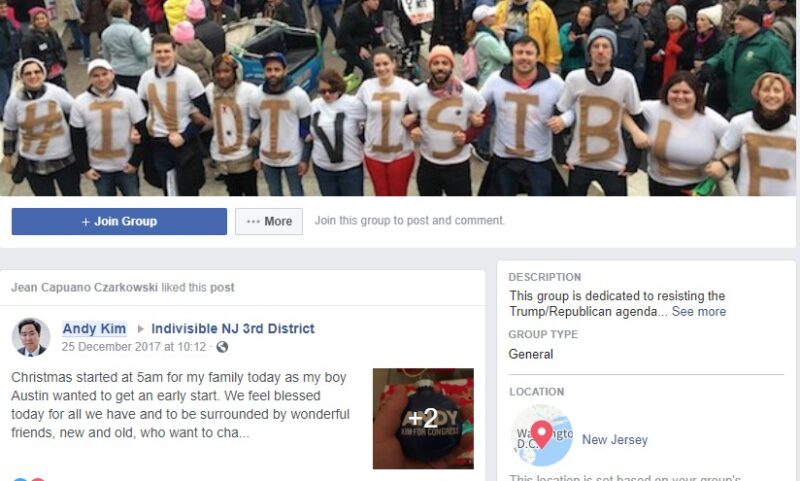Screen dimensions: 800x481
Task: Open the Indivisible NJ 3rd District group link
Action: pyautogui.click(x=233, y=328)
